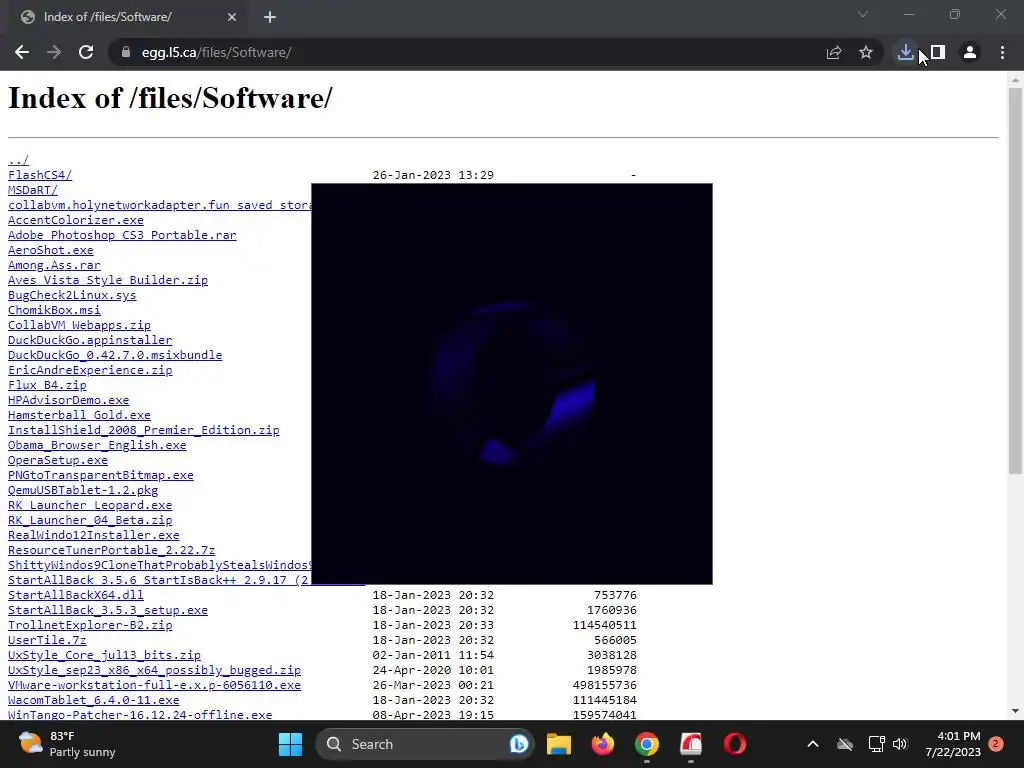Image resolution: width=1024 pixels, height=768 pixels.
Task: Download AeroShot.exe
Action: tap(50, 249)
